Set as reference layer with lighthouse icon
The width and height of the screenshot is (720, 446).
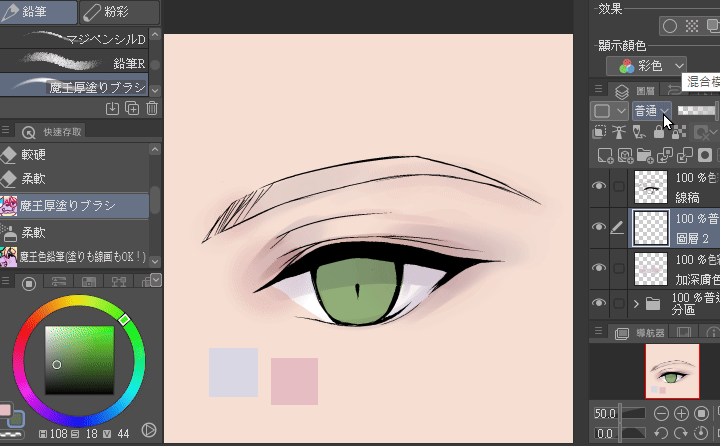coord(619,132)
